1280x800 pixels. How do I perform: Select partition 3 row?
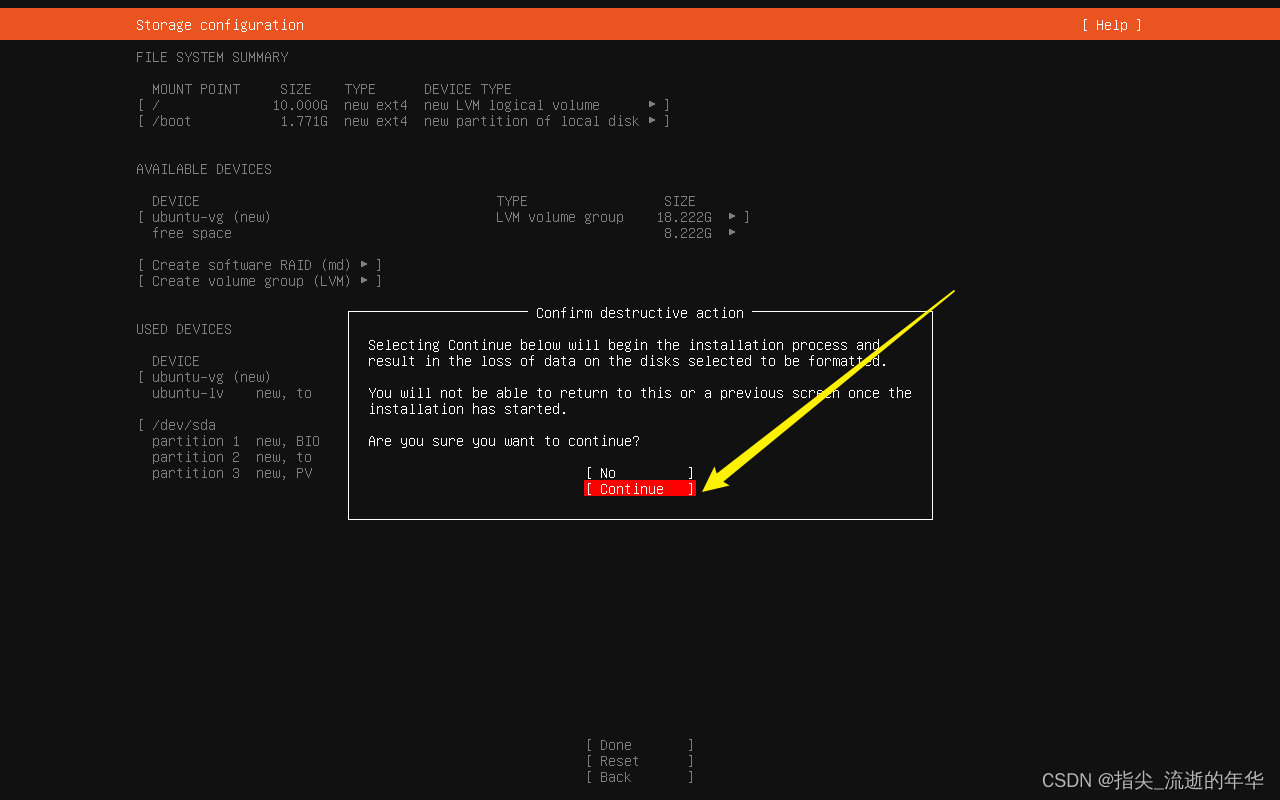(231, 473)
